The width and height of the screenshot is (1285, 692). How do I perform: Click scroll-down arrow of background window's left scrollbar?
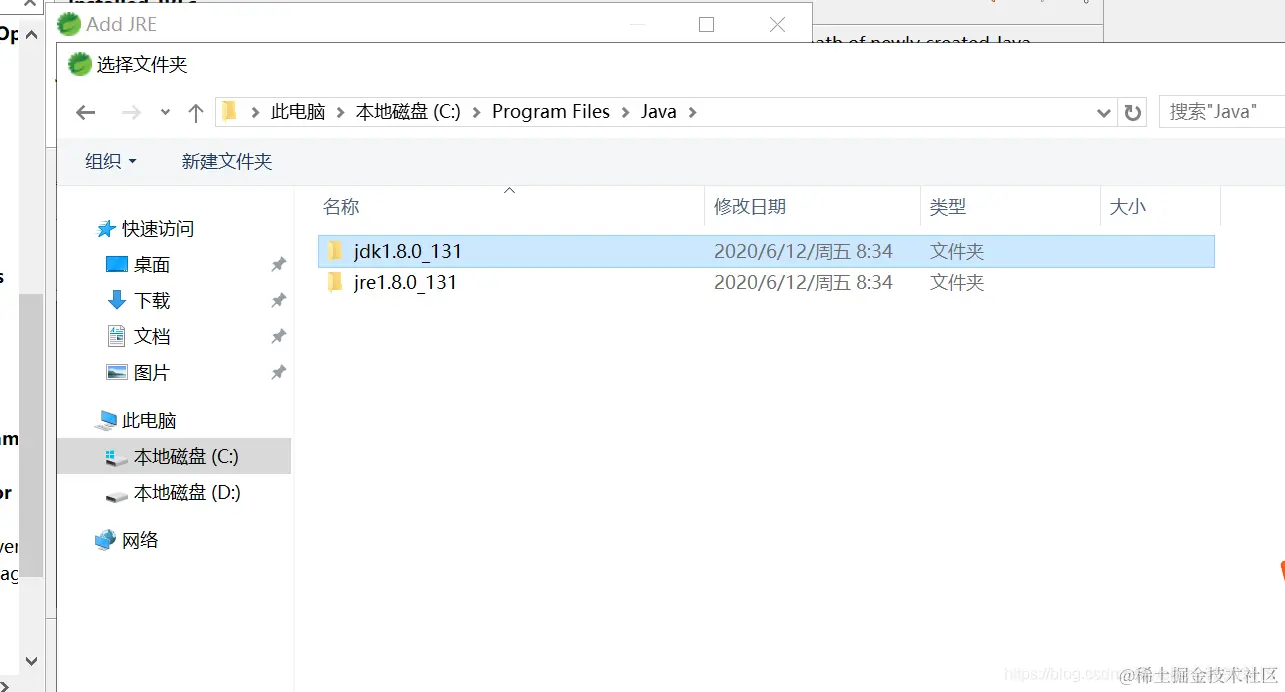[x=31, y=661]
